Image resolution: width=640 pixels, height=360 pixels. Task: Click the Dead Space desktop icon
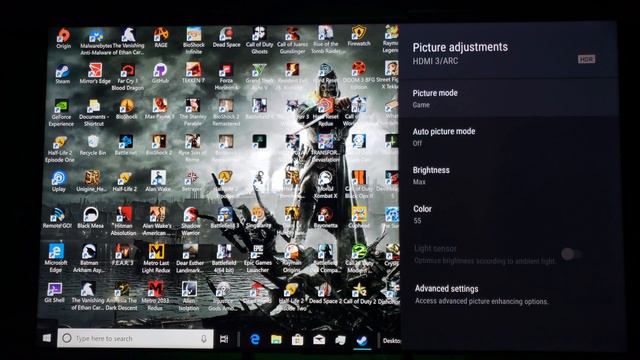(226, 38)
